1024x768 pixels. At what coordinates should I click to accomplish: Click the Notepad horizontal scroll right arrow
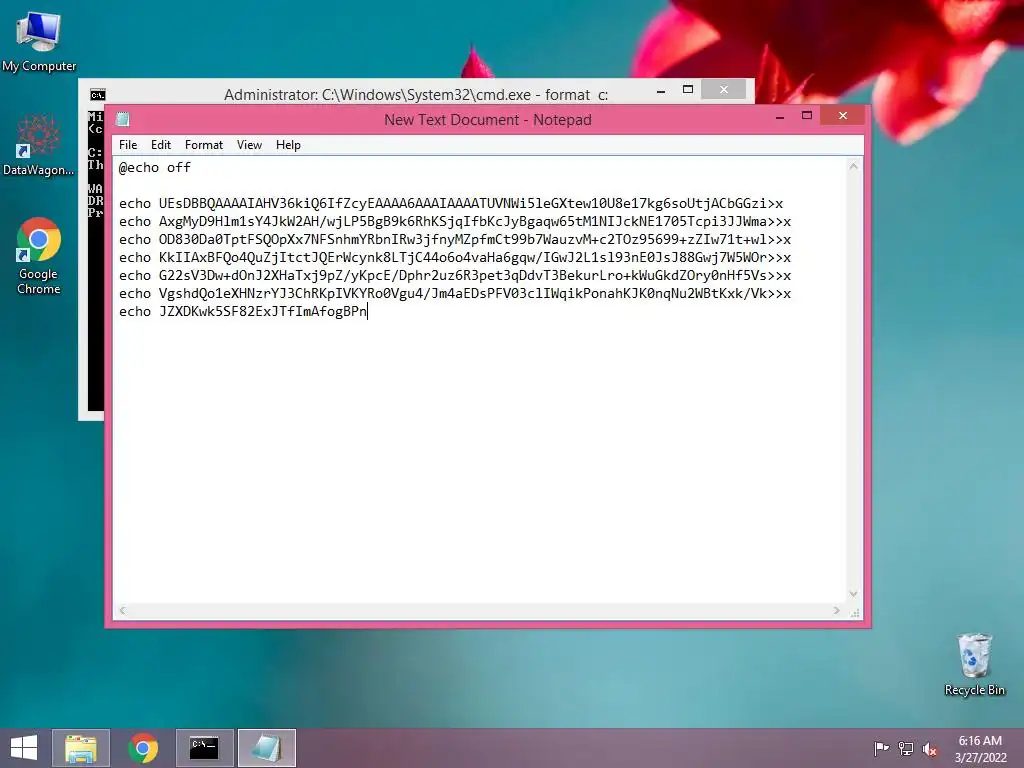(837, 611)
